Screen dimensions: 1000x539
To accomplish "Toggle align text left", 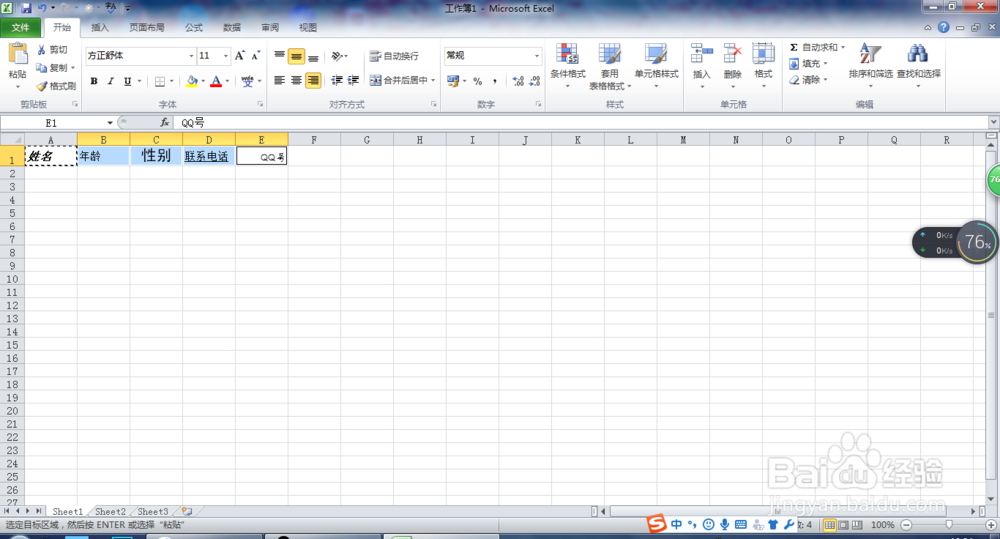I will pyautogui.click(x=279, y=80).
